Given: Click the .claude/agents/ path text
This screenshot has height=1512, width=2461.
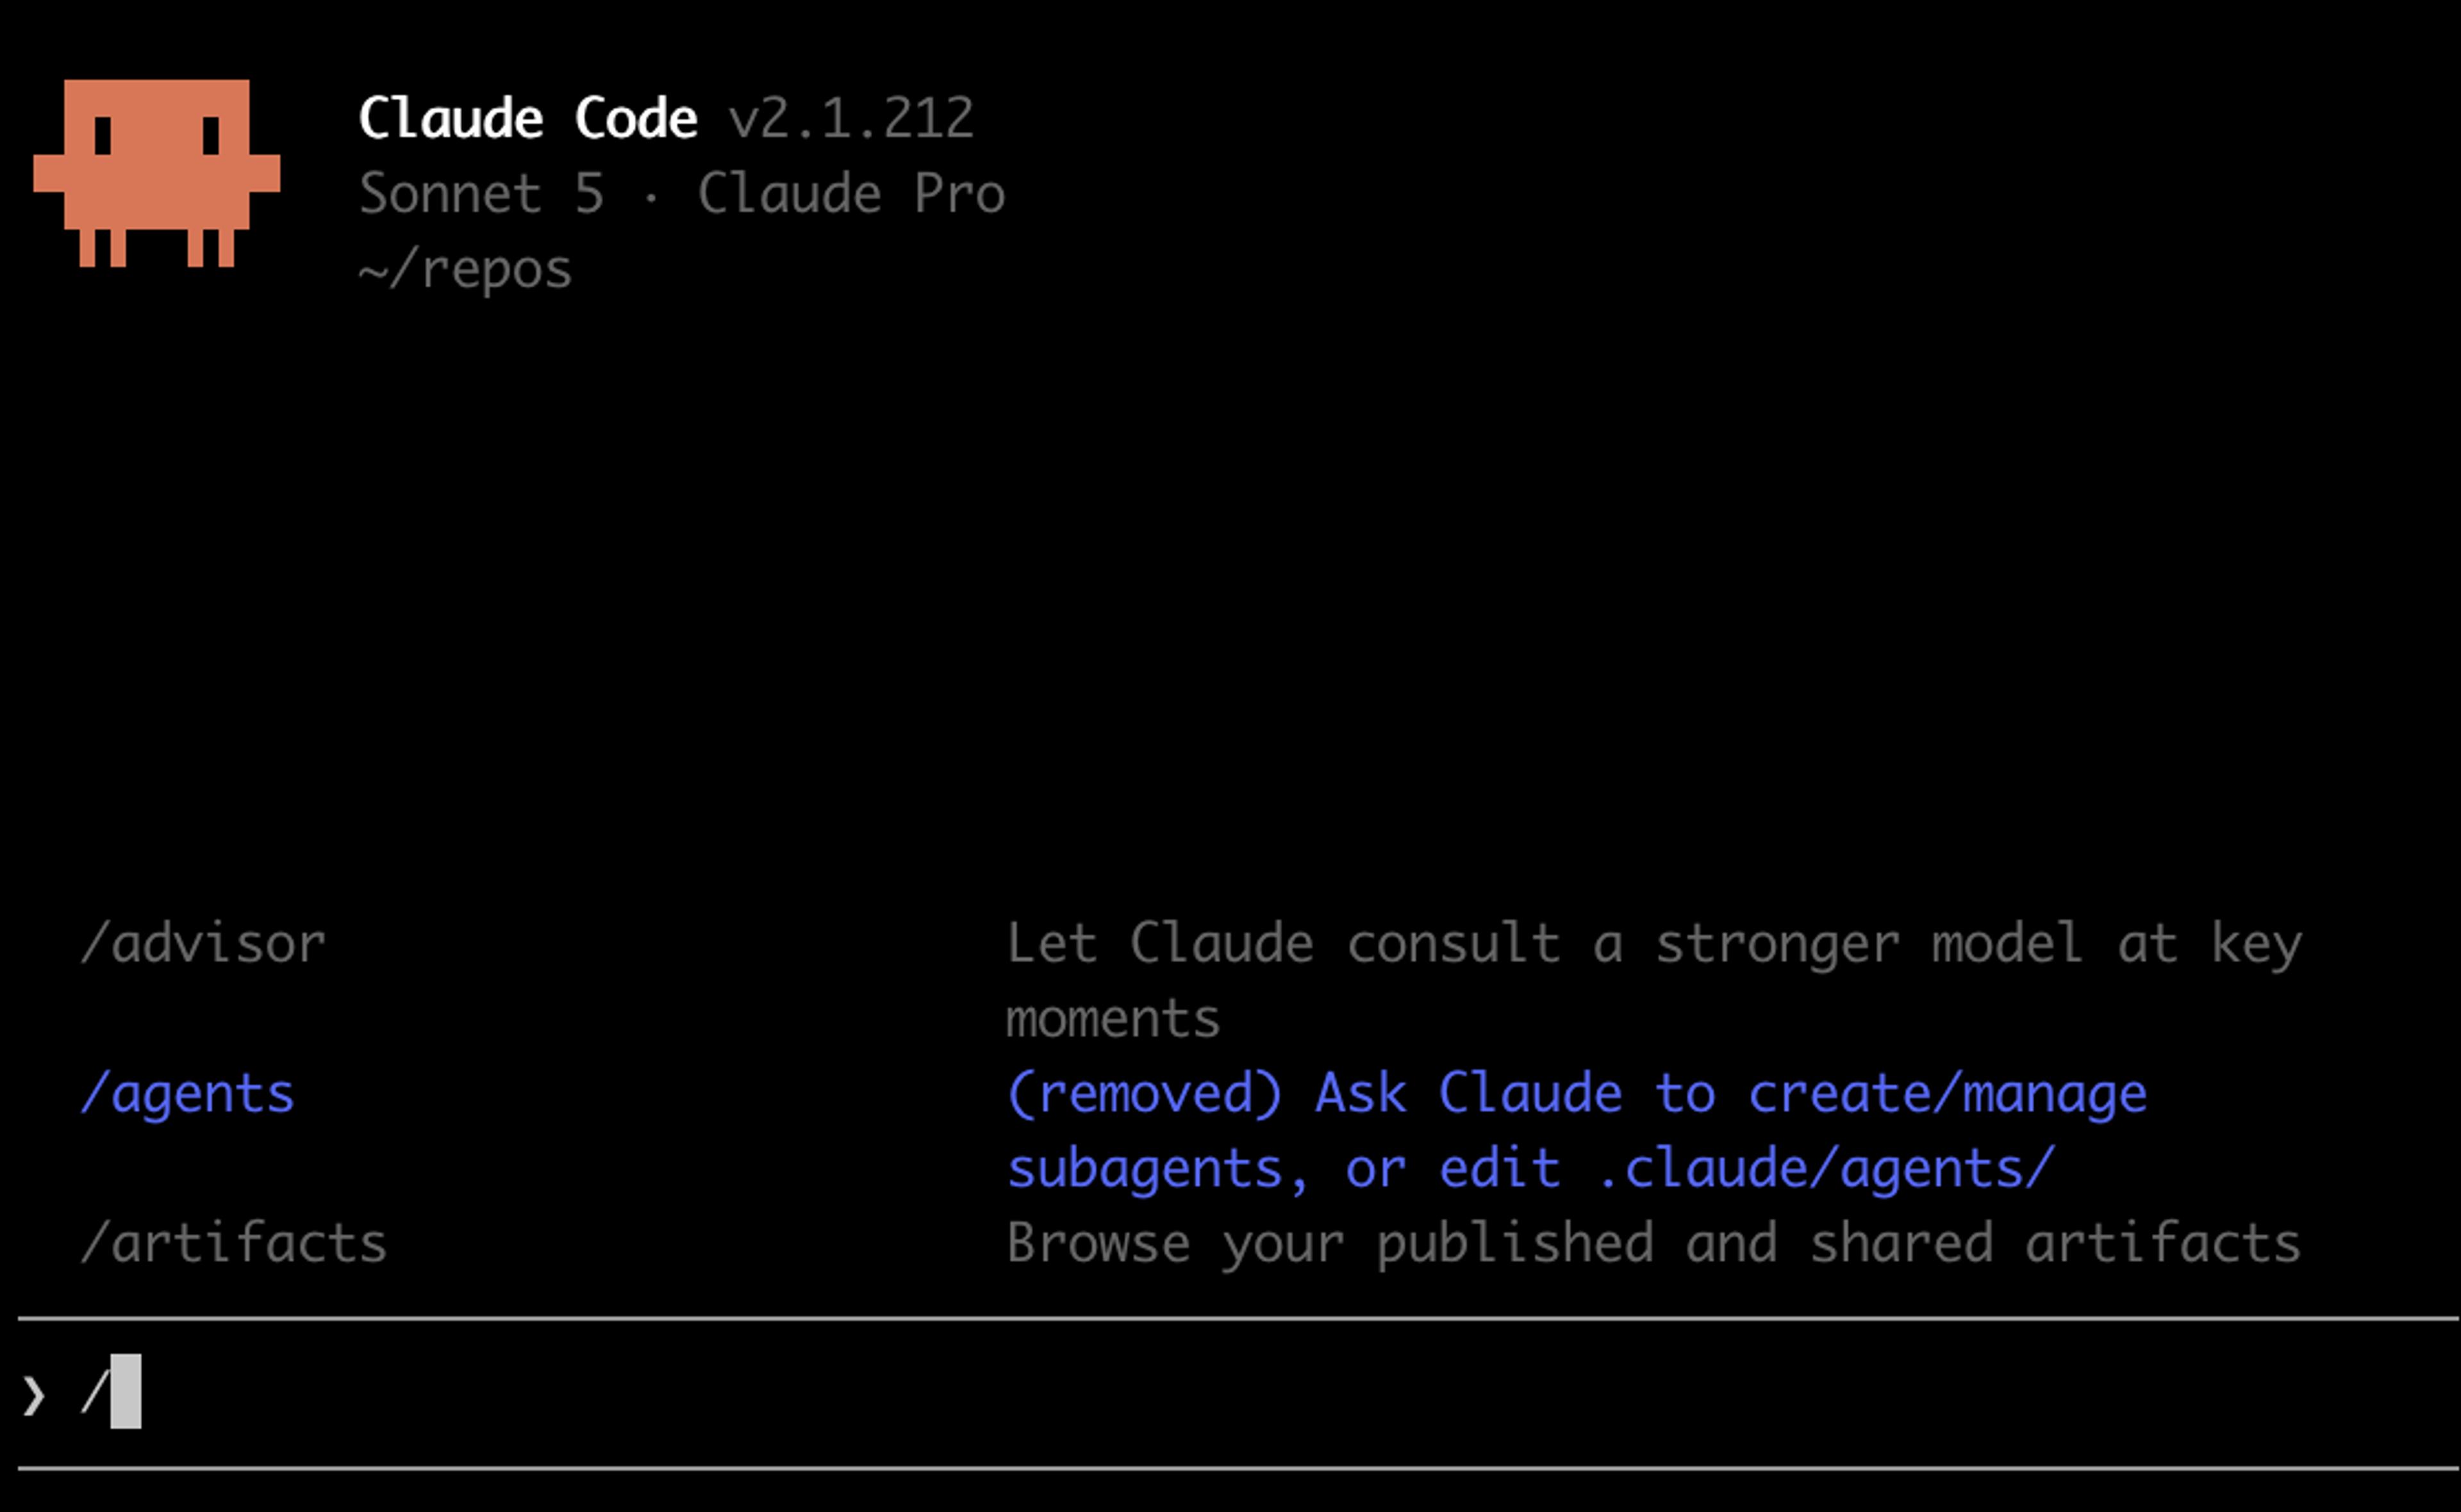Looking at the screenshot, I should [1826, 1168].
